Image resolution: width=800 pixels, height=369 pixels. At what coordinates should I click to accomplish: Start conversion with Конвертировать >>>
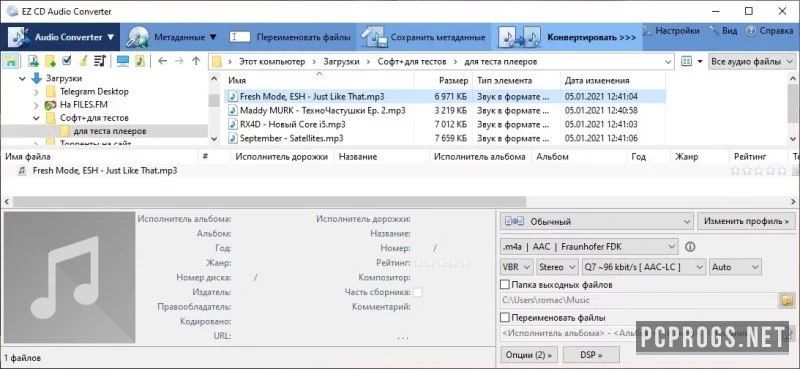pyautogui.click(x=566, y=37)
